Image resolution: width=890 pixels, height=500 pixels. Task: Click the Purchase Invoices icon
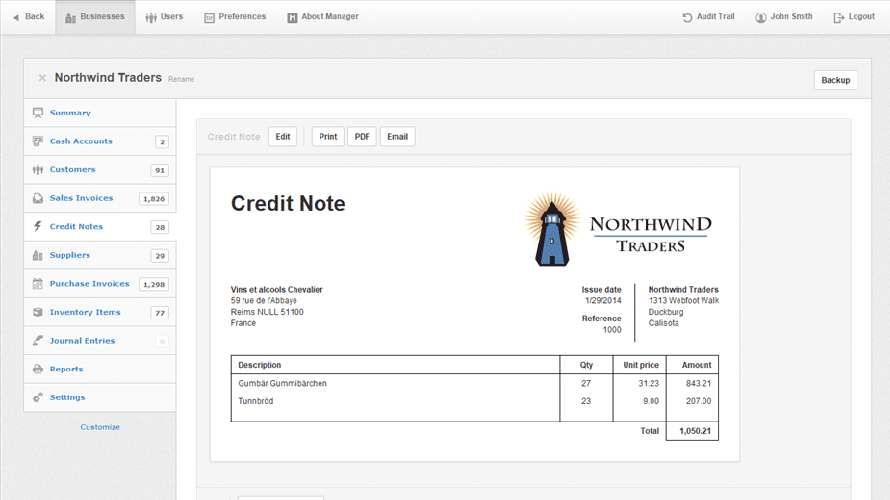[x=38, y=284]
